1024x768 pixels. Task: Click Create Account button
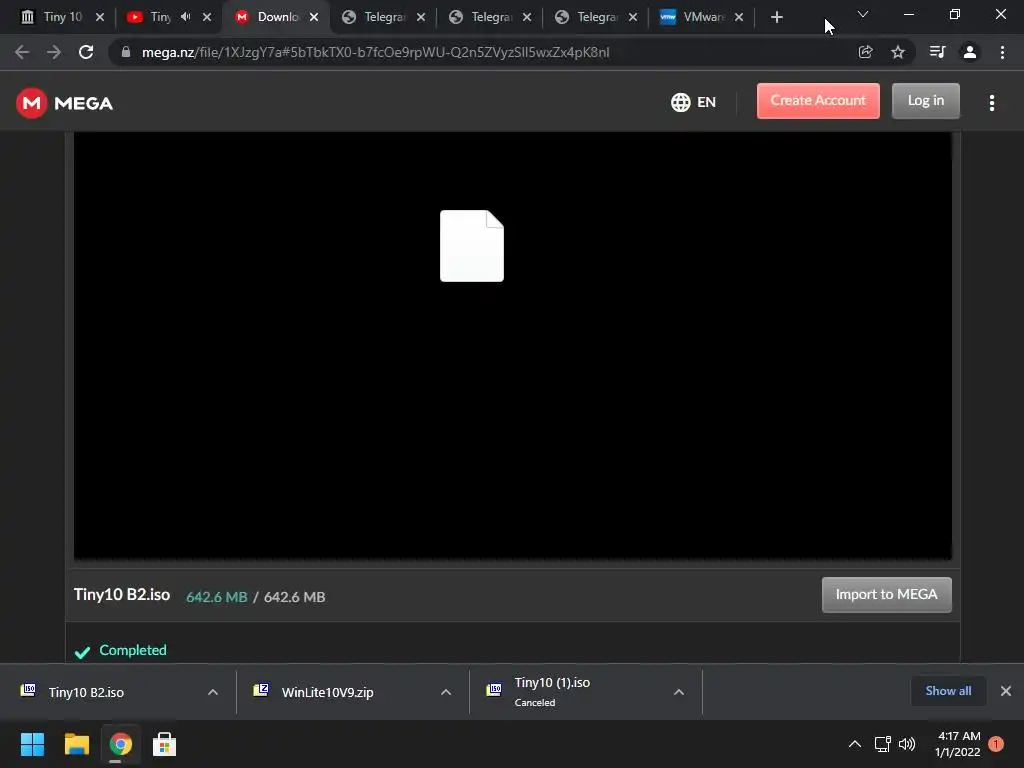(x=818, y=101)
